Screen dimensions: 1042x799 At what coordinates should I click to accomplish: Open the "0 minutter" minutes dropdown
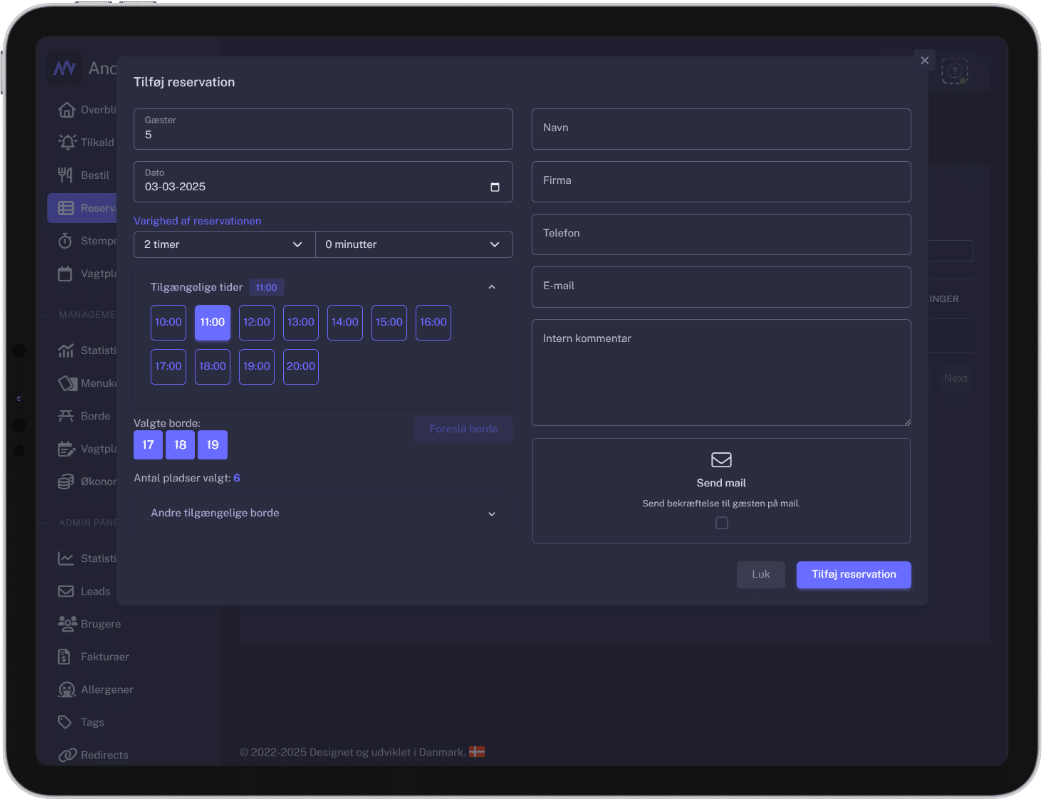coord(412,244)
